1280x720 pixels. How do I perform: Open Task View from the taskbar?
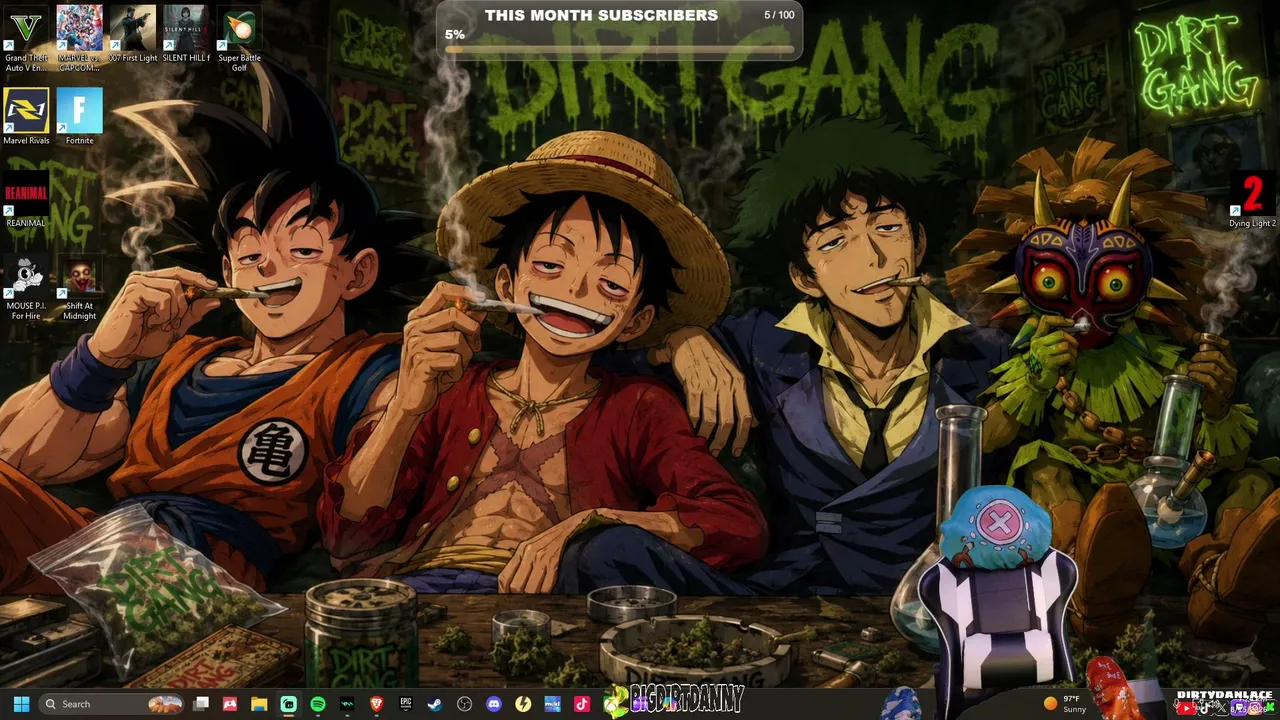tap(201, 704)
